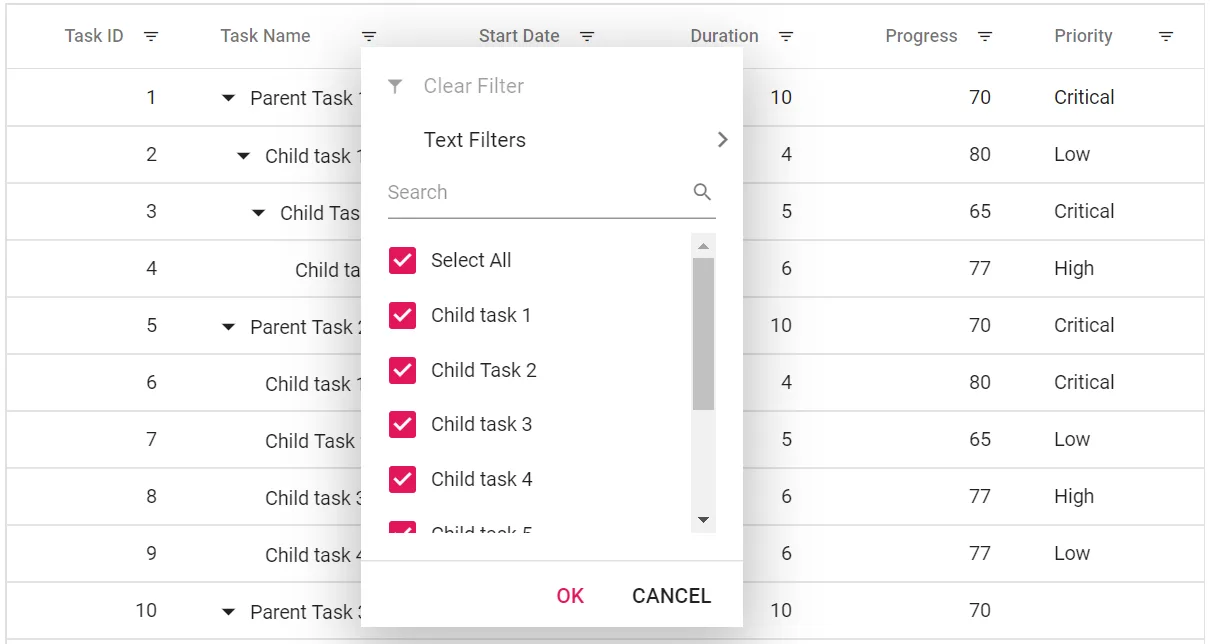This screenshot has height=644, width=1210.
Task: Click the filter icon on Task Name column
Action: (369, 36)
